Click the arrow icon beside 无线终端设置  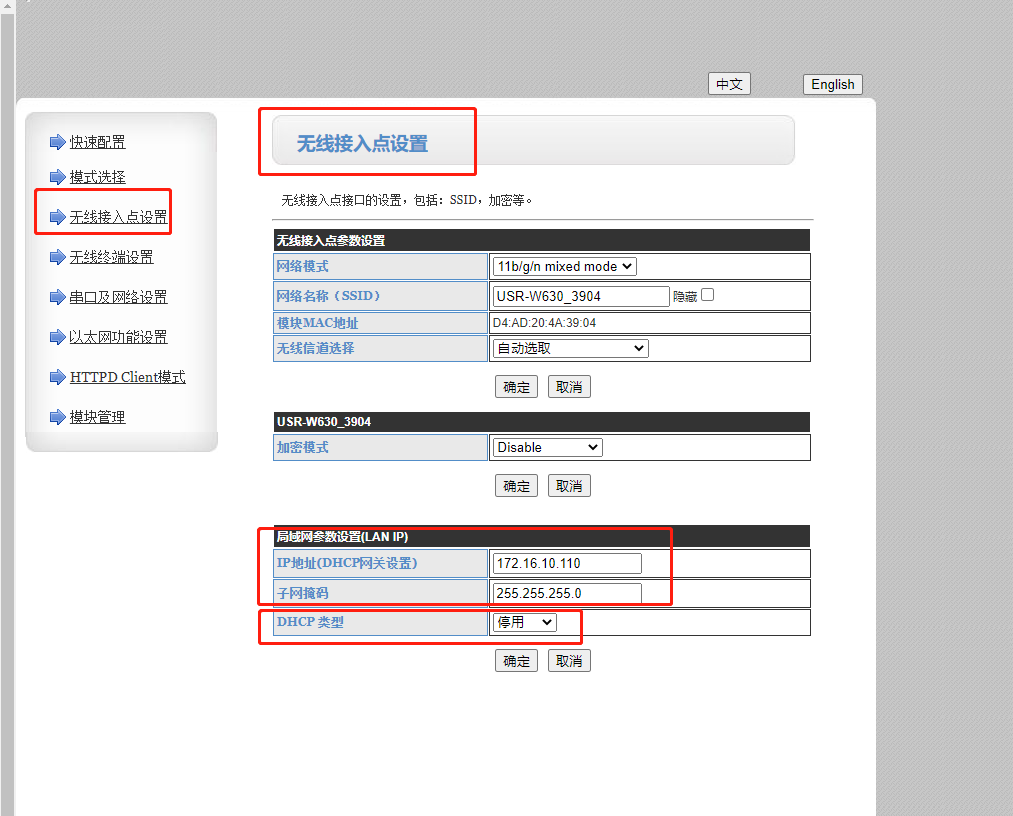pos(57,257)
